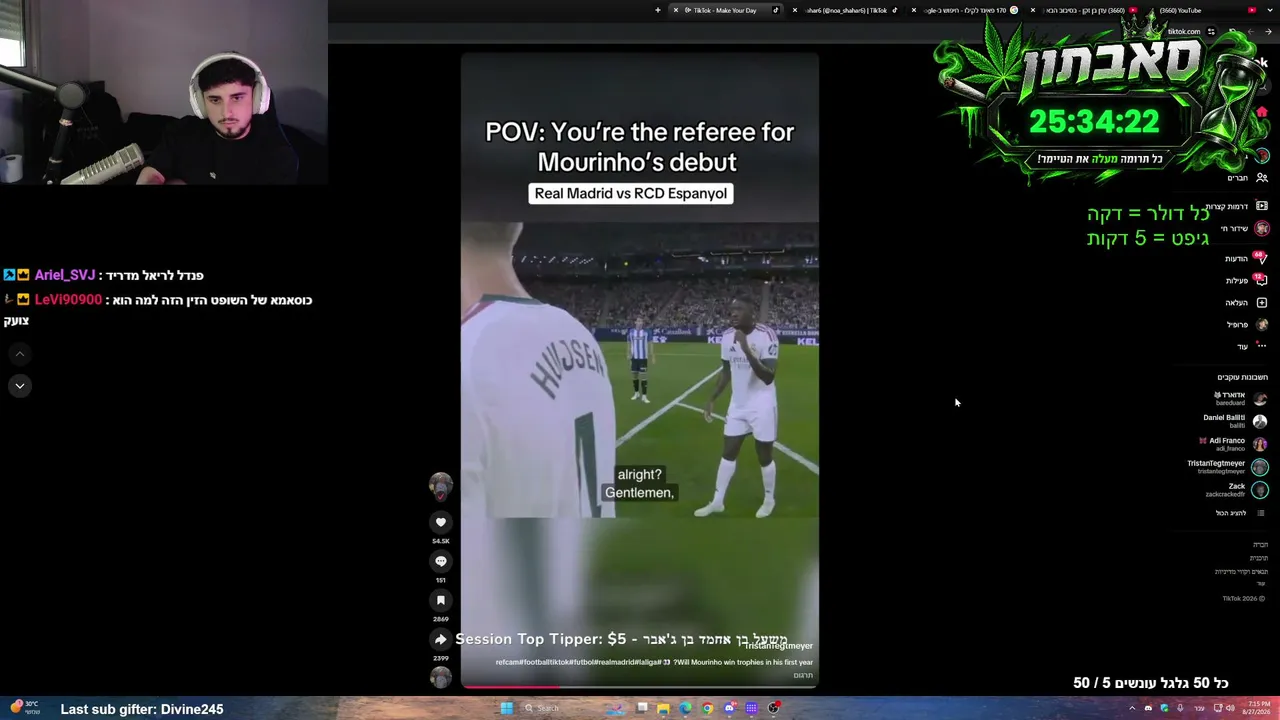Show hidden system tray icons chevron
The height and width of the screenshot is (720, 1280).
[x=1133, y=708]
